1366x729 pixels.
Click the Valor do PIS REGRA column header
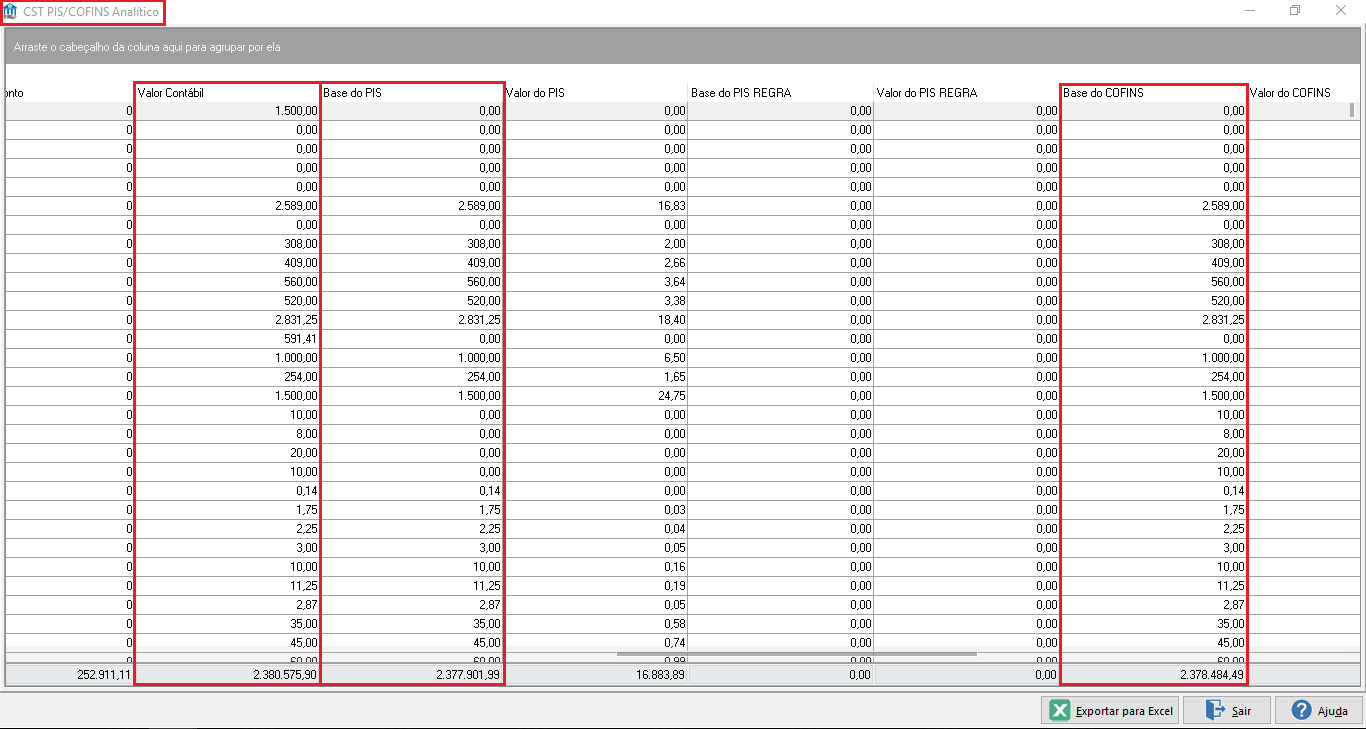coord(967,93)
